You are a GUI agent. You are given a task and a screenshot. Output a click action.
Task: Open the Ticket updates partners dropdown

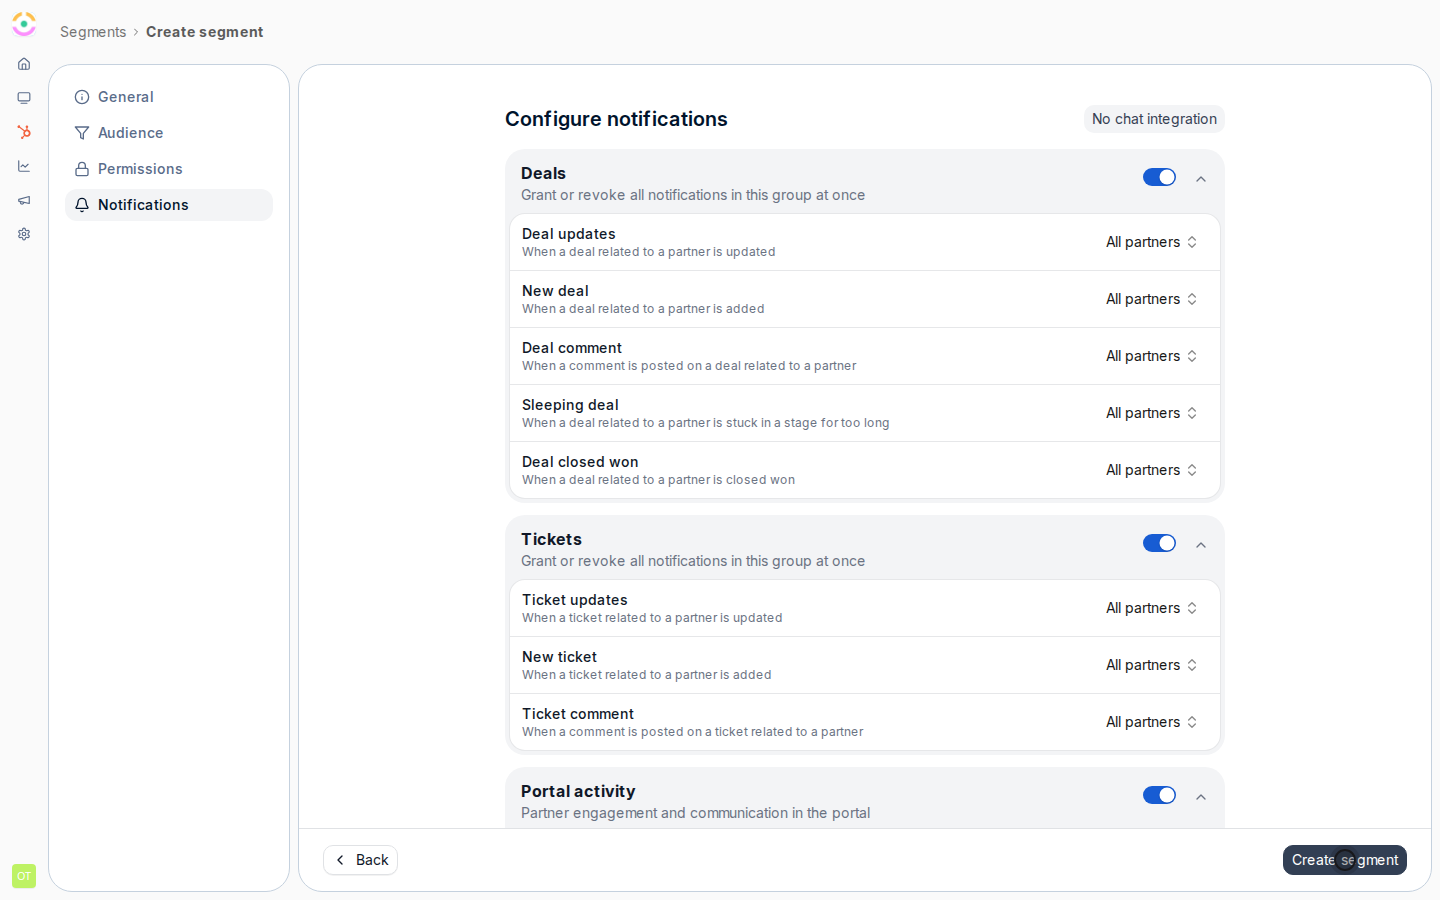point(1152,608)
